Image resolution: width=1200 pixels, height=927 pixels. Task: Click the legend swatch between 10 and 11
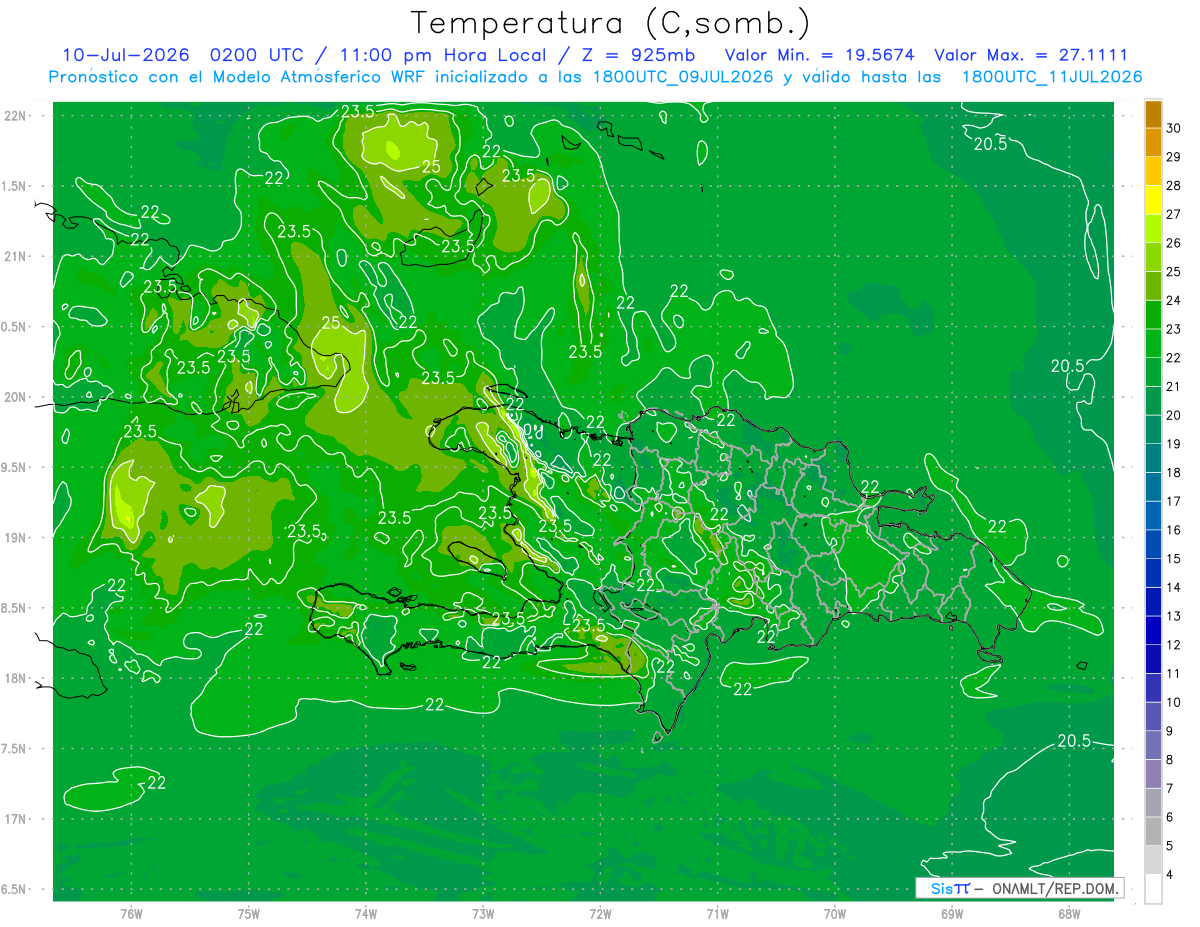tap(1153, 688)
